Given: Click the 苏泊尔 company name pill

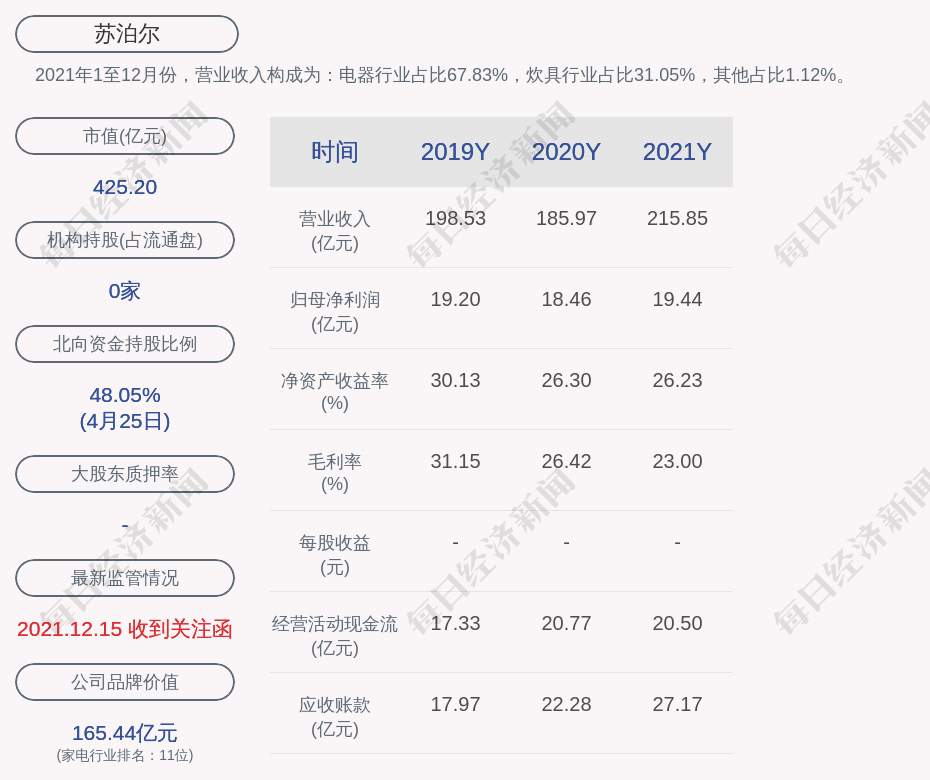Looking at the screenshot, I should (127, 34).
